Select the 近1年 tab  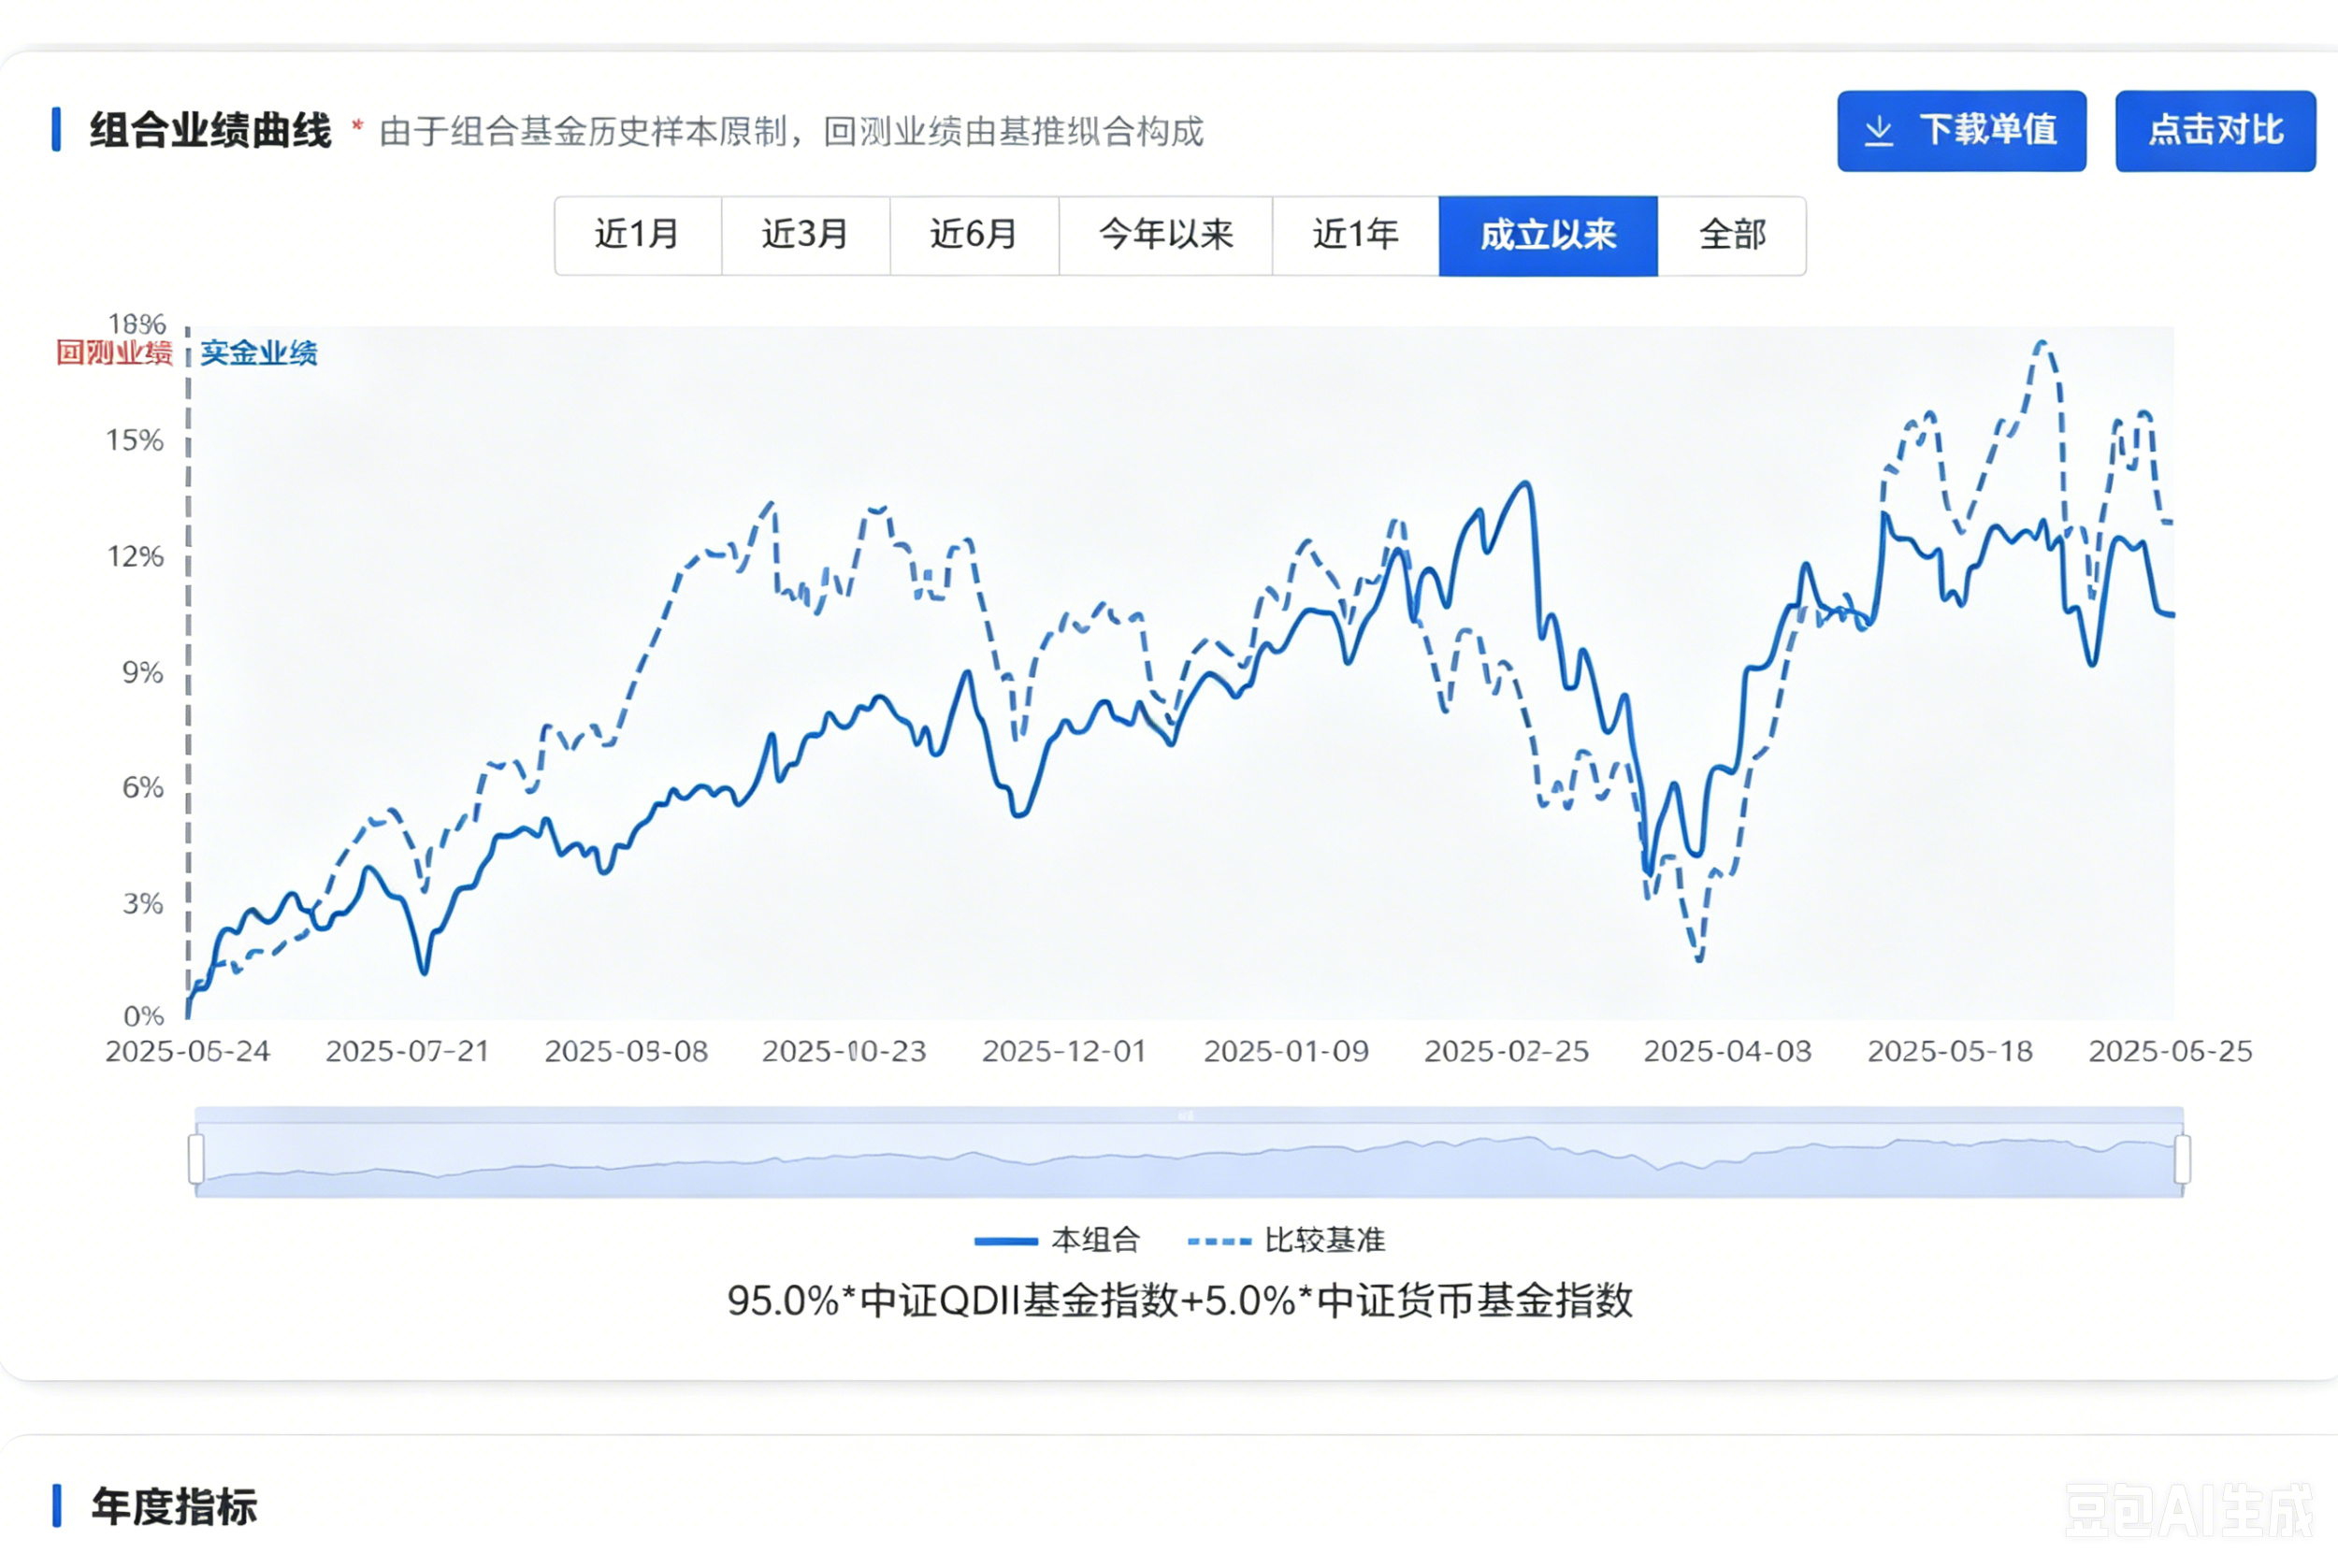click(x=1356, y=236)
